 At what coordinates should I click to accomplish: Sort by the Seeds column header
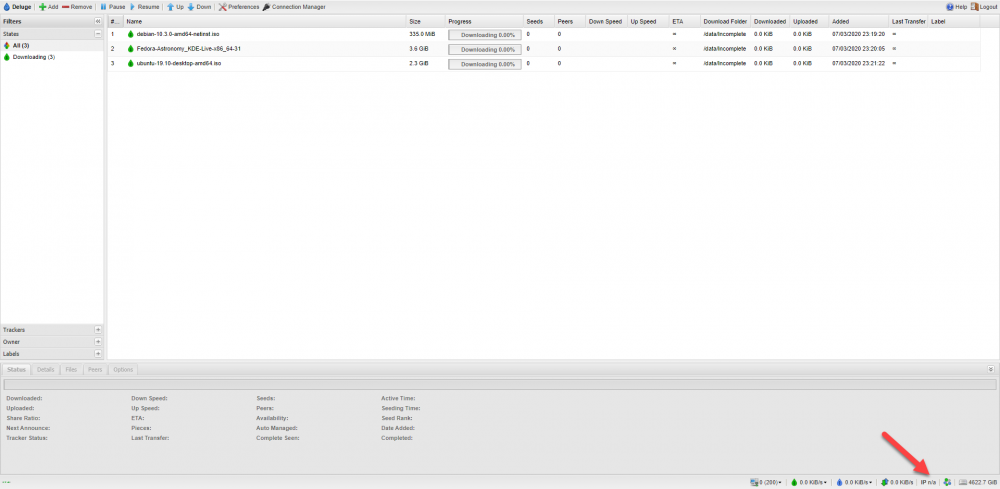[539, 22]
